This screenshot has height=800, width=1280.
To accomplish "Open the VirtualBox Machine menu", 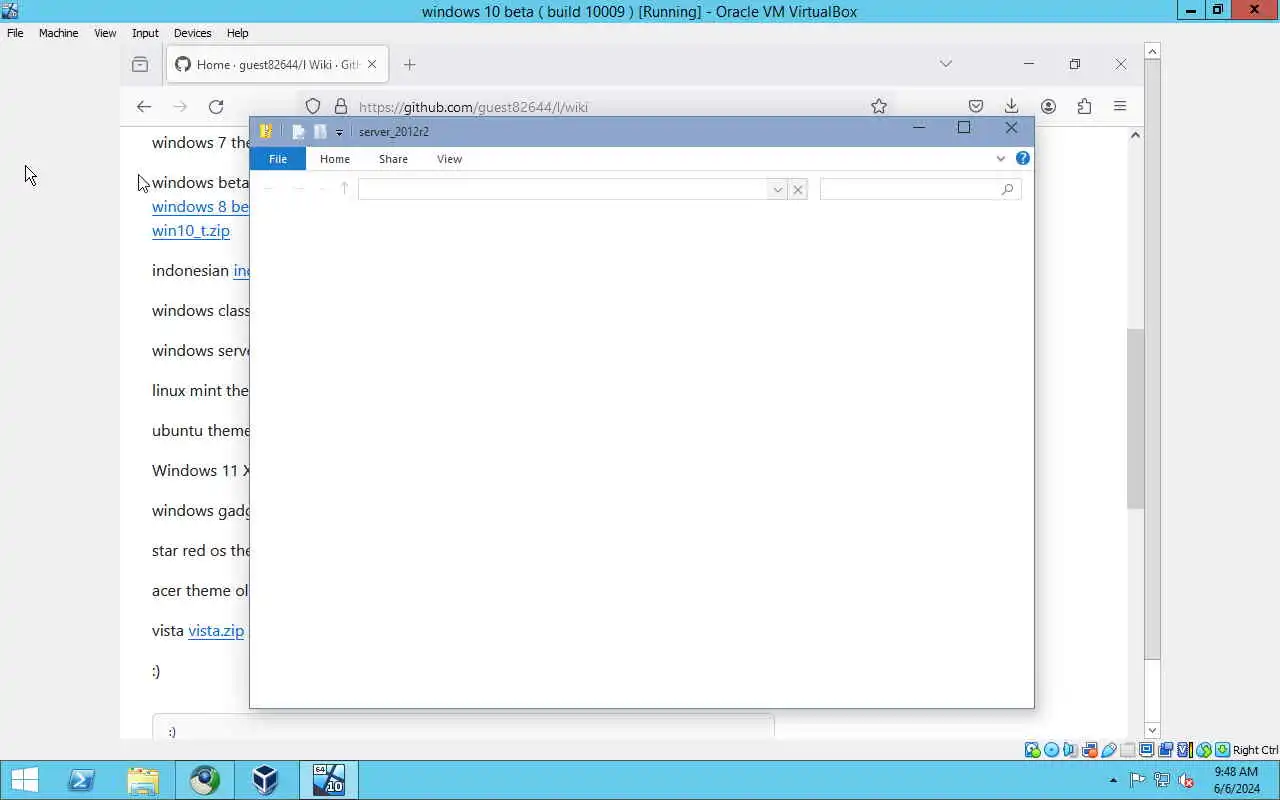I will 58,33.
